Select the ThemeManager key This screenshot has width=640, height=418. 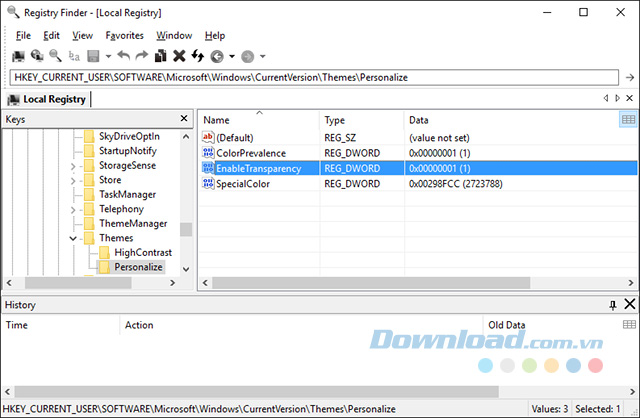(x=133, y=224)
